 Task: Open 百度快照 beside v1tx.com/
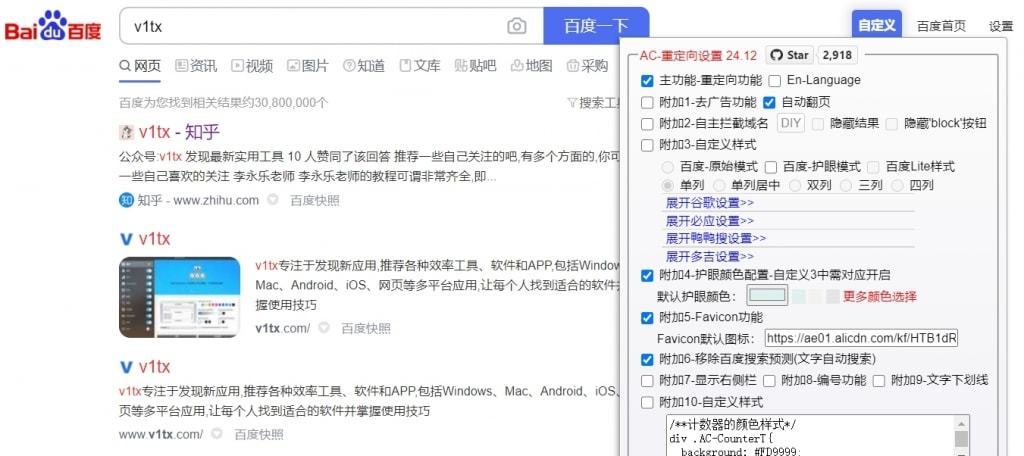(366, 328)
